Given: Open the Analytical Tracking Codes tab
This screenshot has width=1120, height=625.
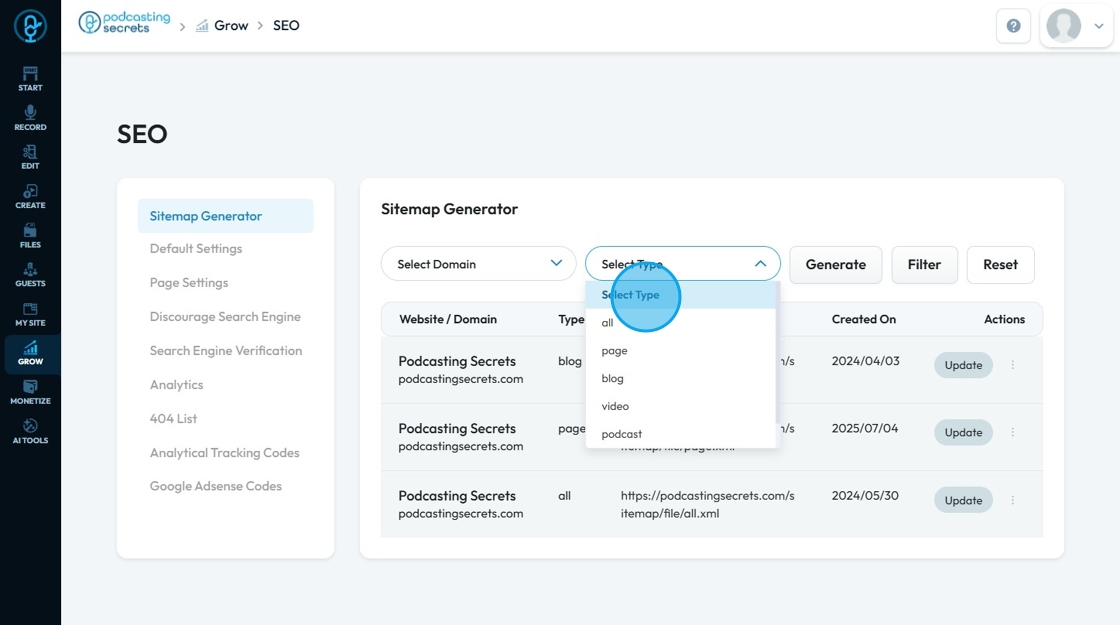Looking at the screenshot, I should click(x=225, y=453).
